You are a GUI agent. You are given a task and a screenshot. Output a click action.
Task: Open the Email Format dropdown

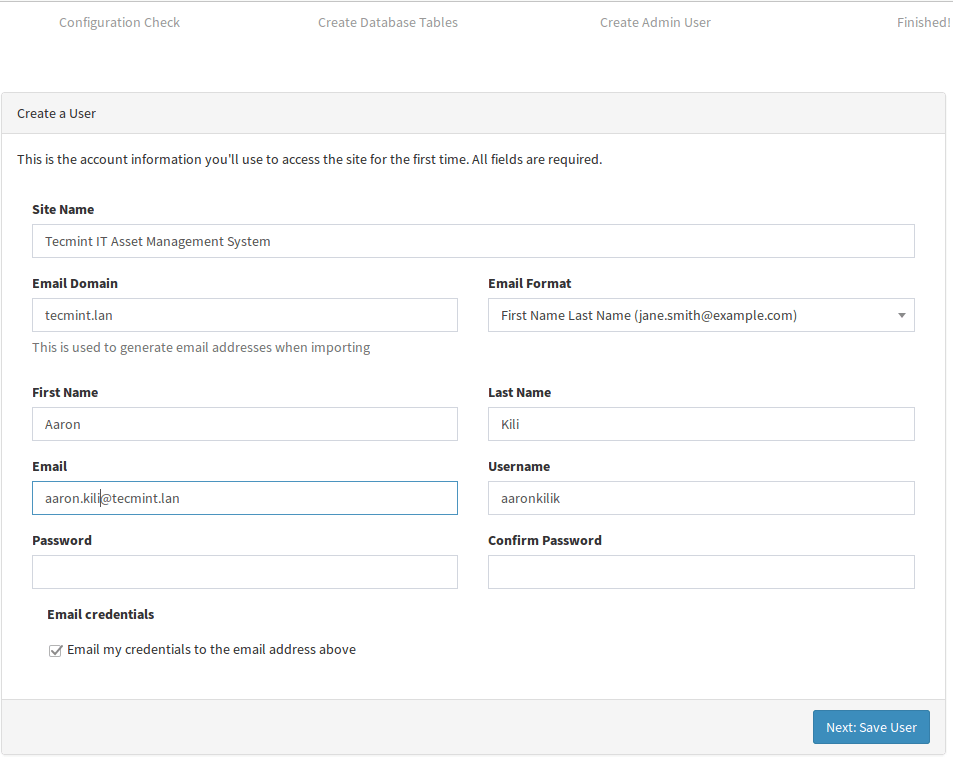point(701,315)
